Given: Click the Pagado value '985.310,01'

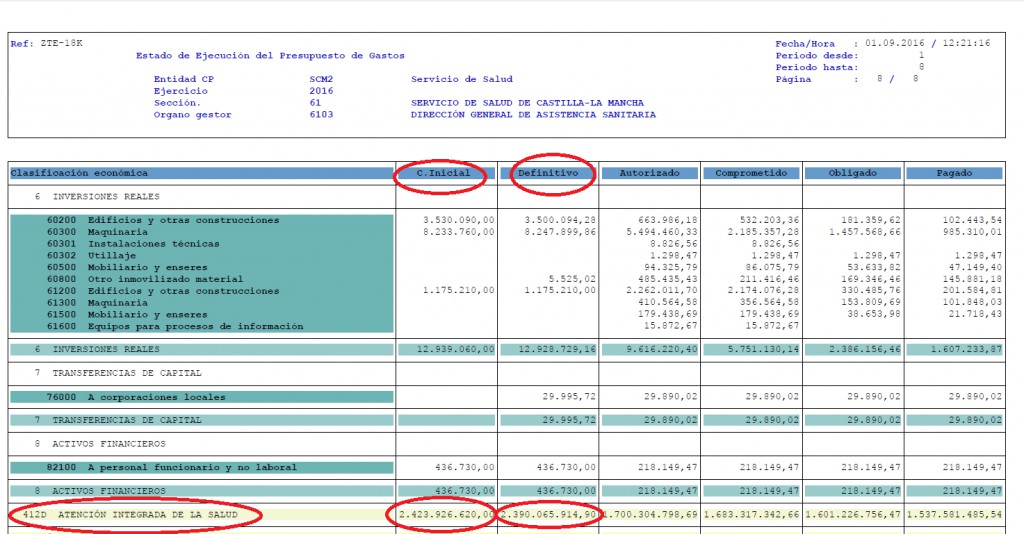Looking at the screenshot, I should click(972, 232).
